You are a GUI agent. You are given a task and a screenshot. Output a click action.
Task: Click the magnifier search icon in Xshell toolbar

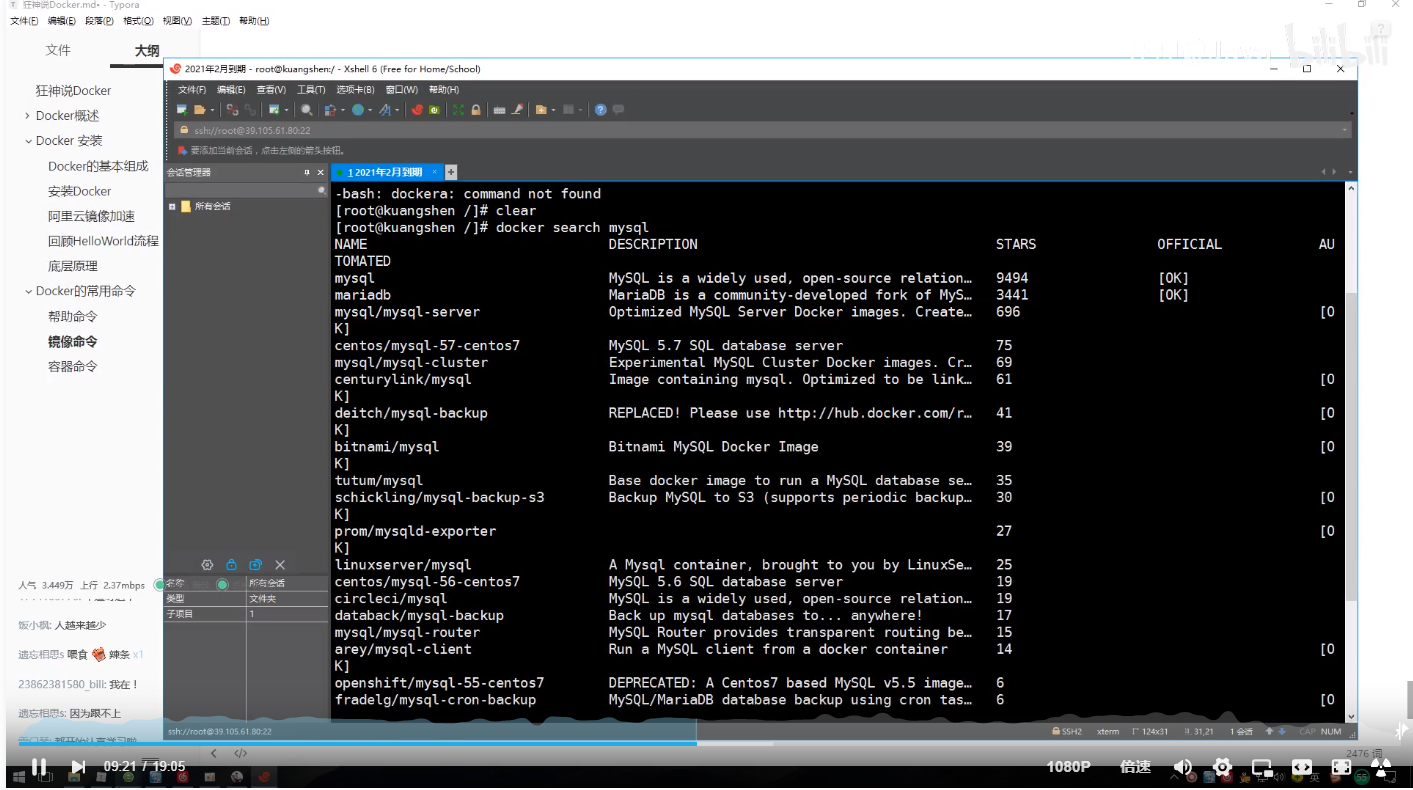pos(306,110)
